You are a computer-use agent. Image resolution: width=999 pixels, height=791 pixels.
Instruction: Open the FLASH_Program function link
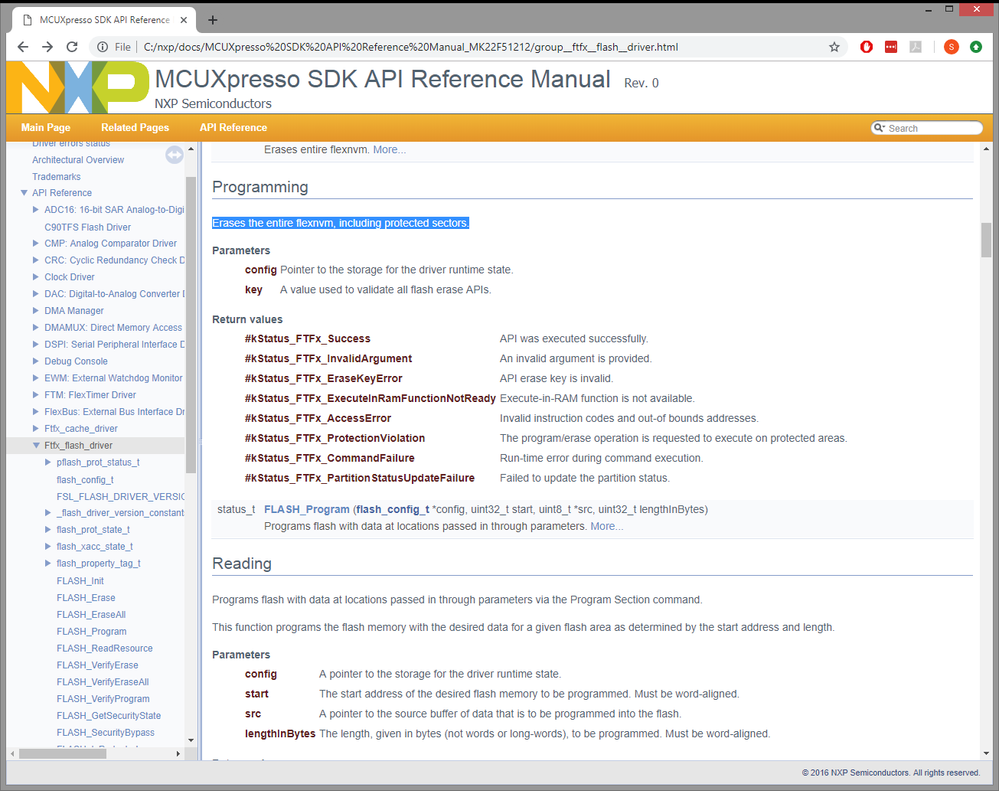pyautogui.click(x=306, y=510)
